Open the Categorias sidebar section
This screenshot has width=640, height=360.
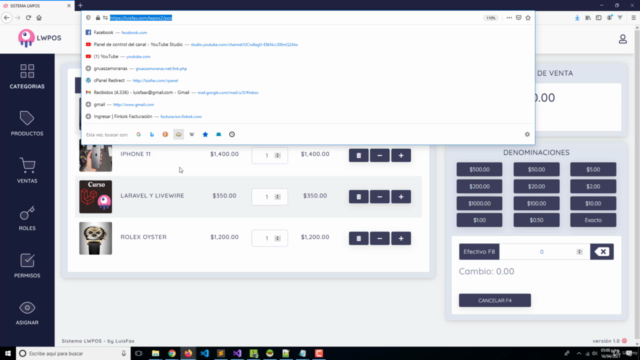pos(27,77)
